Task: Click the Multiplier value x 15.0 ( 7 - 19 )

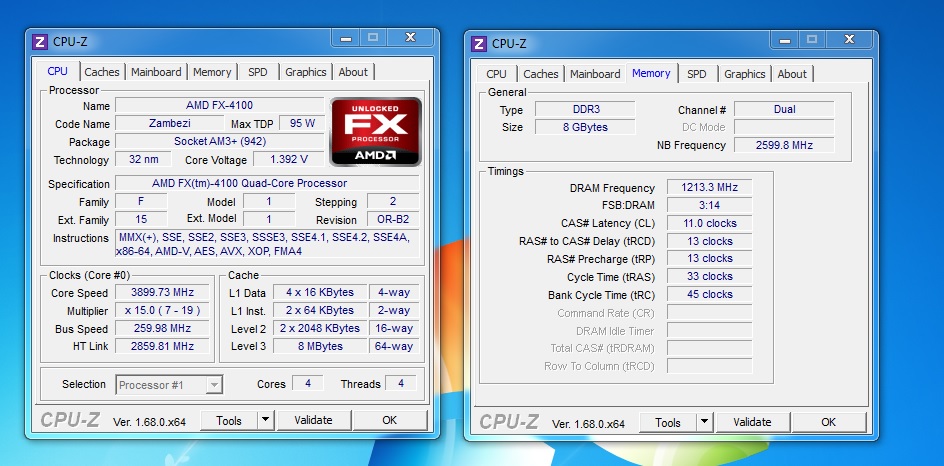Action: tap(162, 311)
